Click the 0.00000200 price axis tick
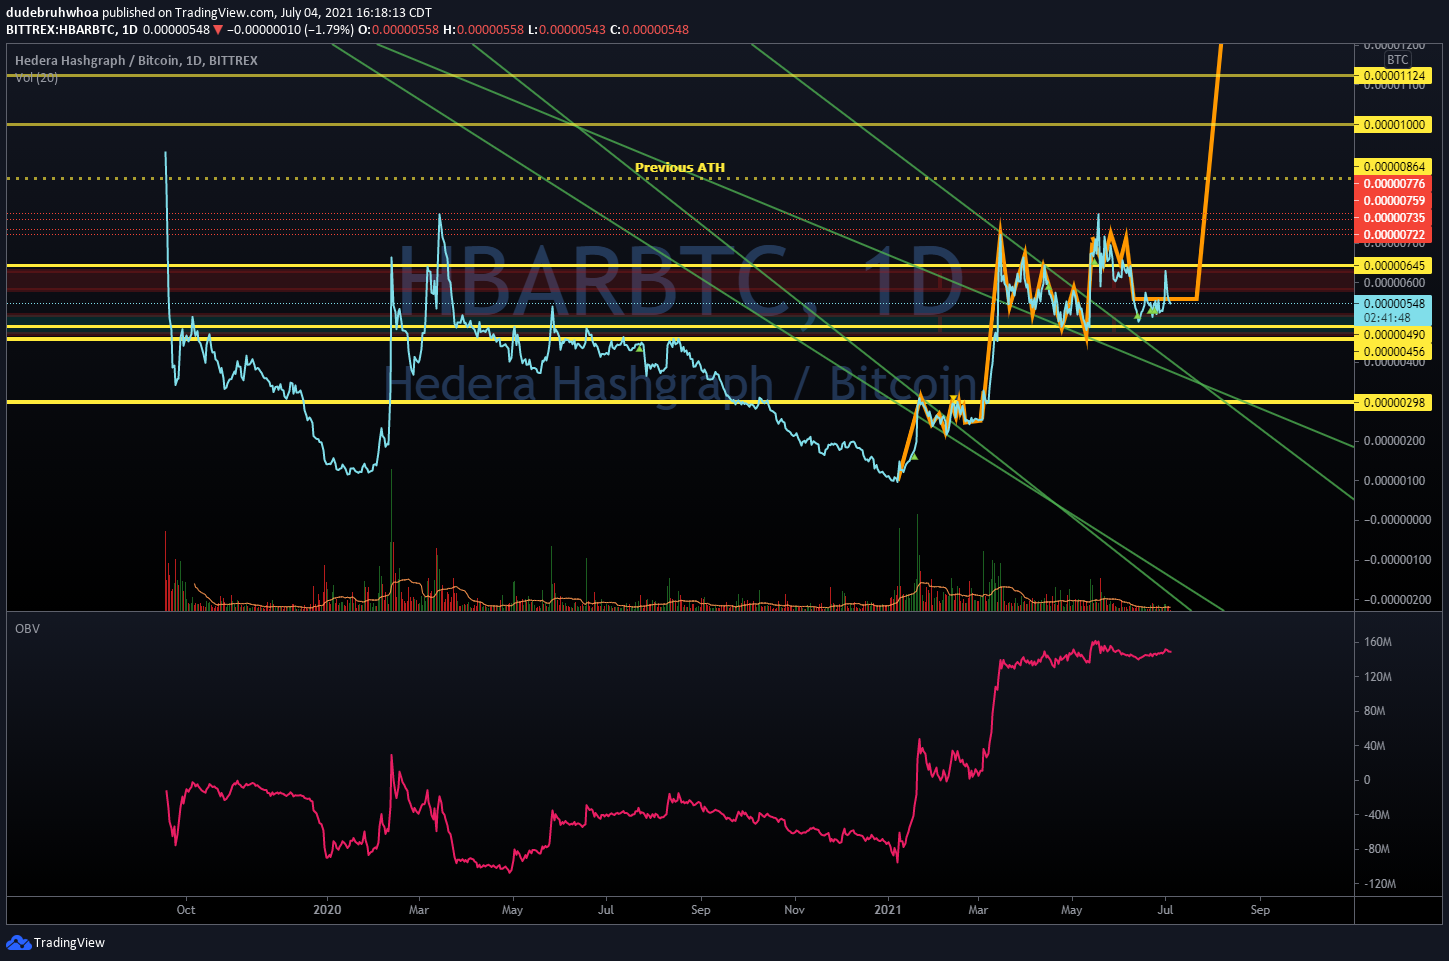1449x961 pixels. pos(1394,441)
